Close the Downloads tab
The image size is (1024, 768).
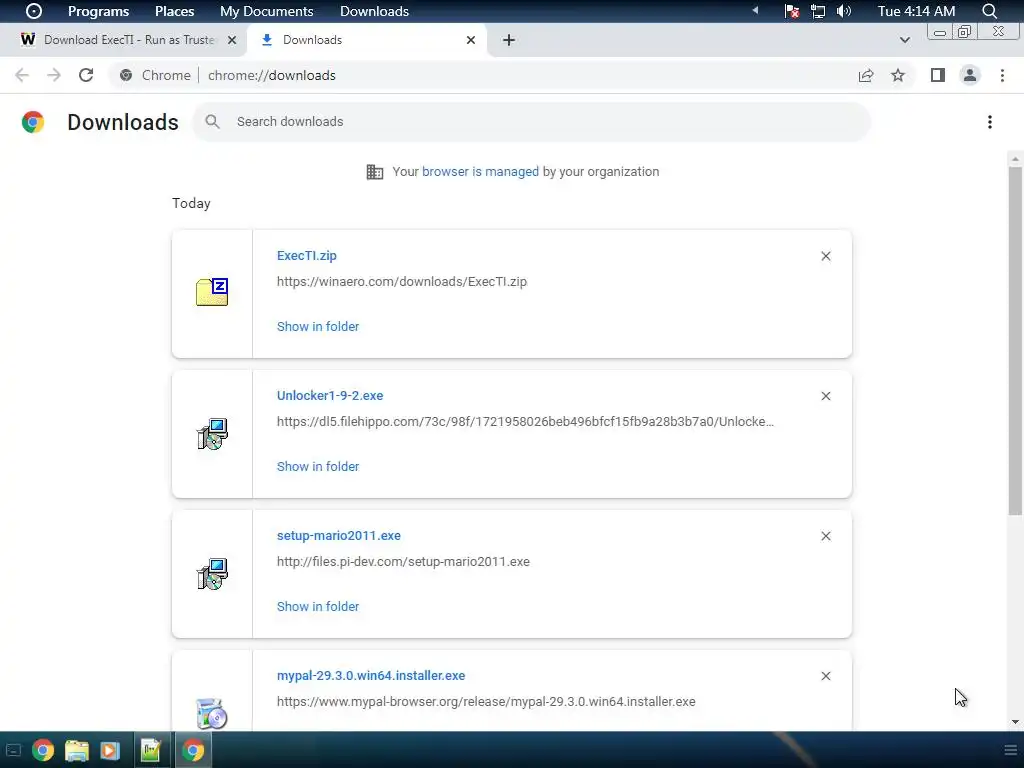pyautogui.click(x=471, y=40)
